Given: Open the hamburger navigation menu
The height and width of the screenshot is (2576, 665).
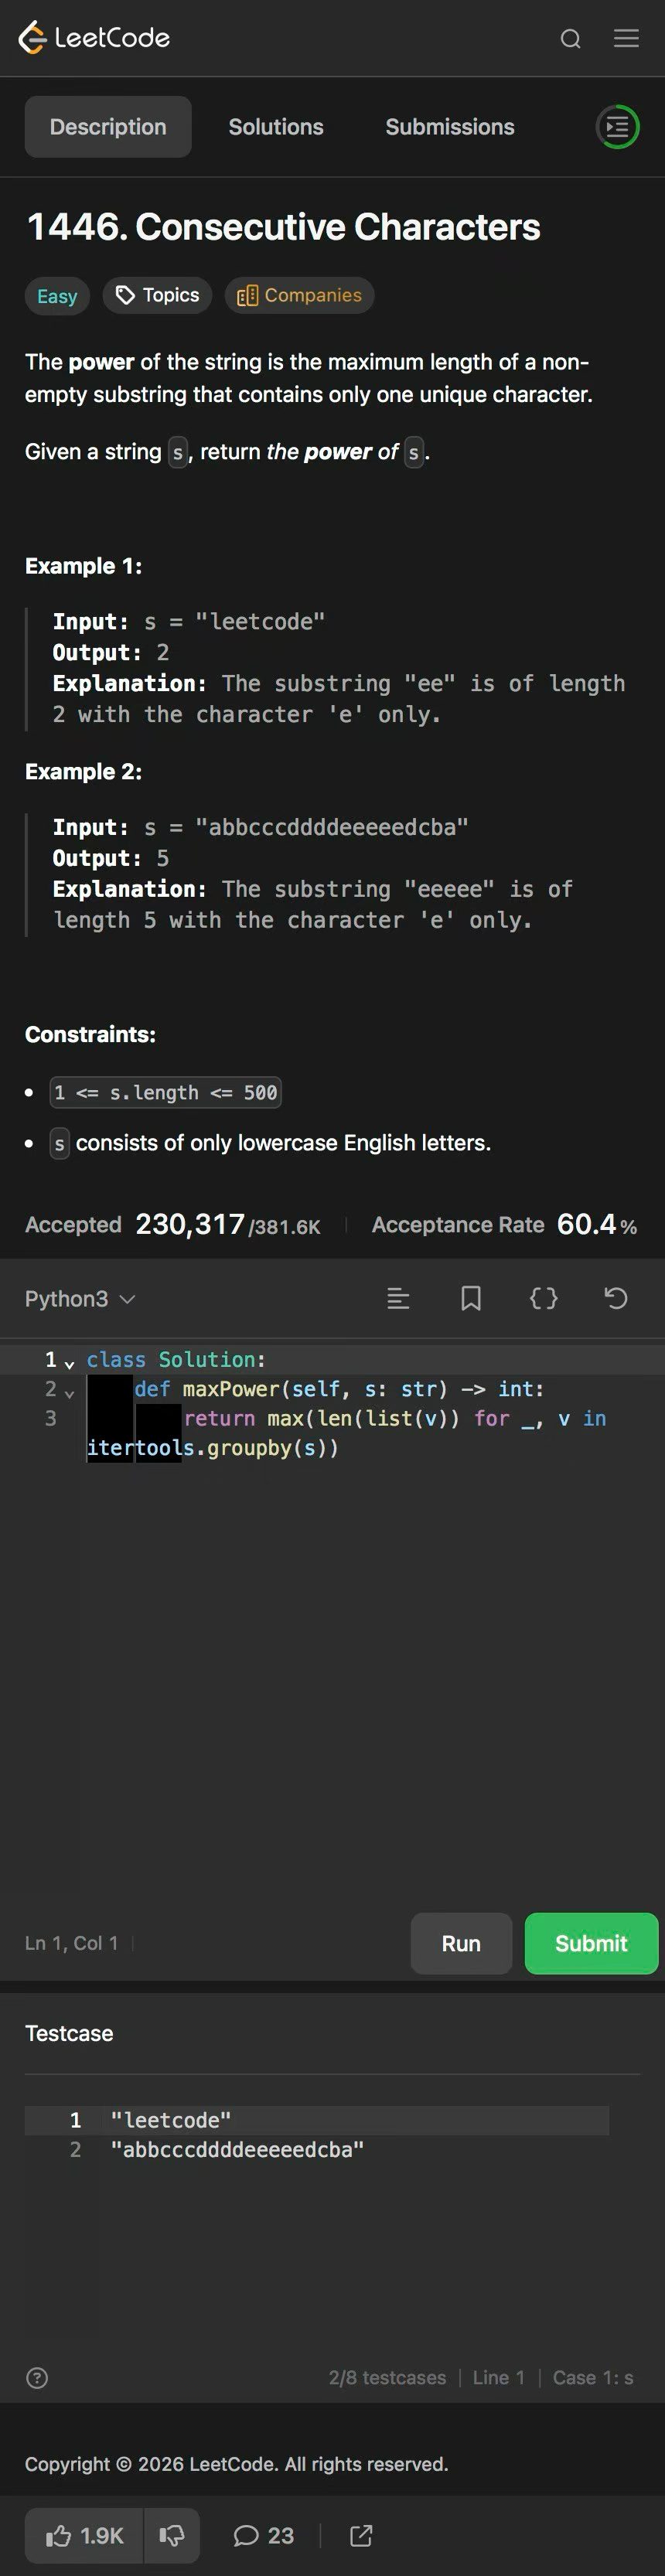Looking at the screenshot, I should 626,39.
